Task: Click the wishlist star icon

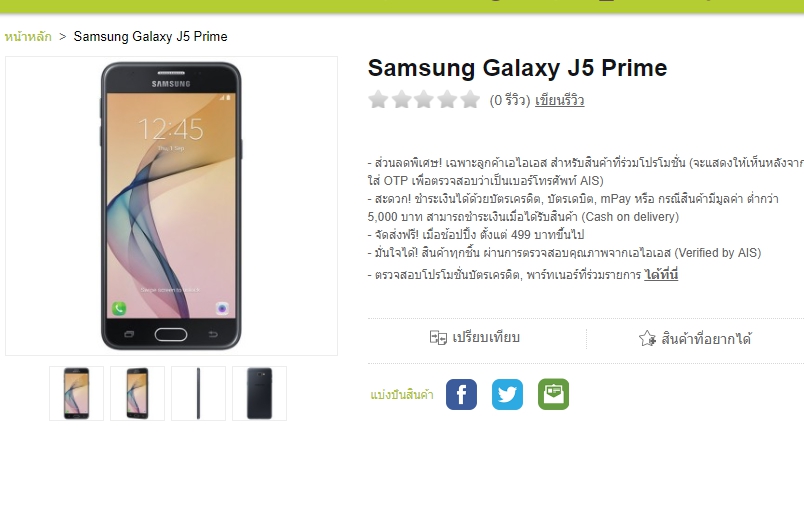Action: (647, 338)
